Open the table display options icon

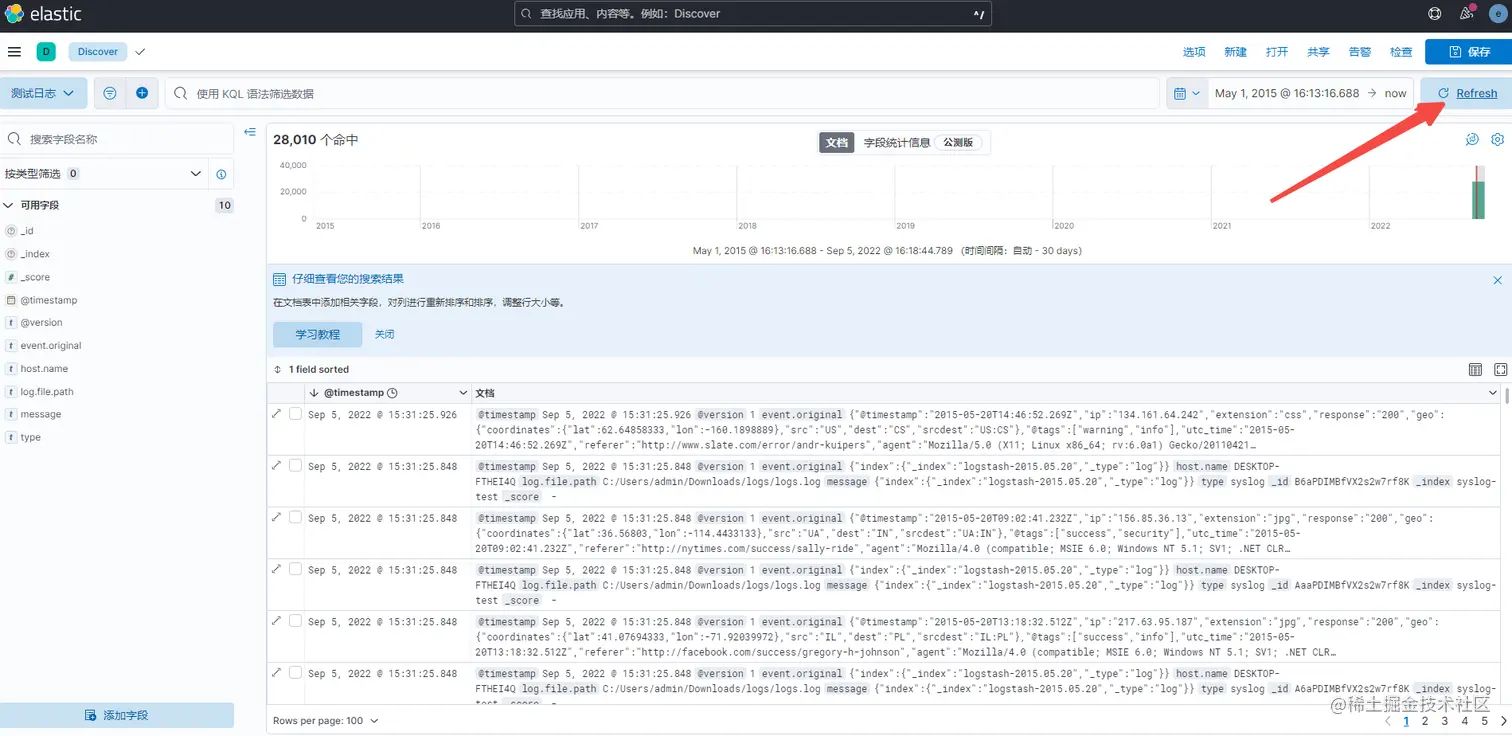tap(1475, 370)
